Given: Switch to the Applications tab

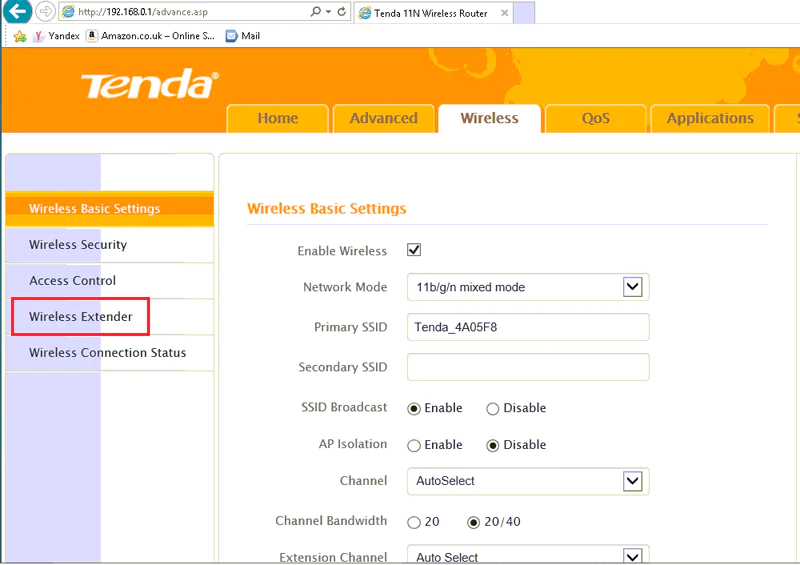Looking at the screenshot, I should [710, 118].
